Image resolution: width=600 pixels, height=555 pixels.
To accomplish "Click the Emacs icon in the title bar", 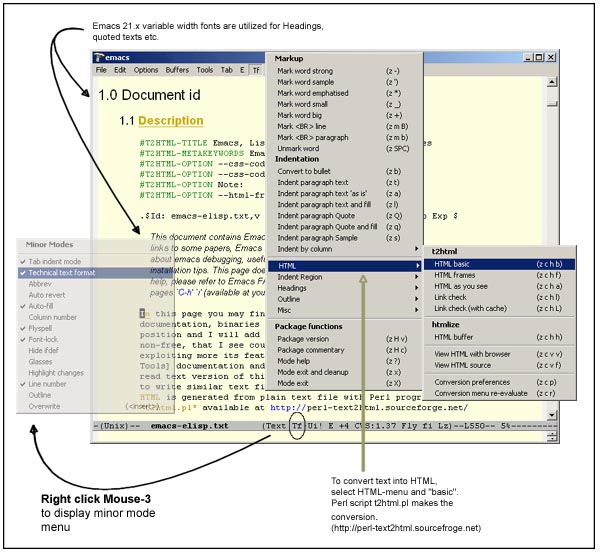I will pyautogui.click(x=100, y=57).
